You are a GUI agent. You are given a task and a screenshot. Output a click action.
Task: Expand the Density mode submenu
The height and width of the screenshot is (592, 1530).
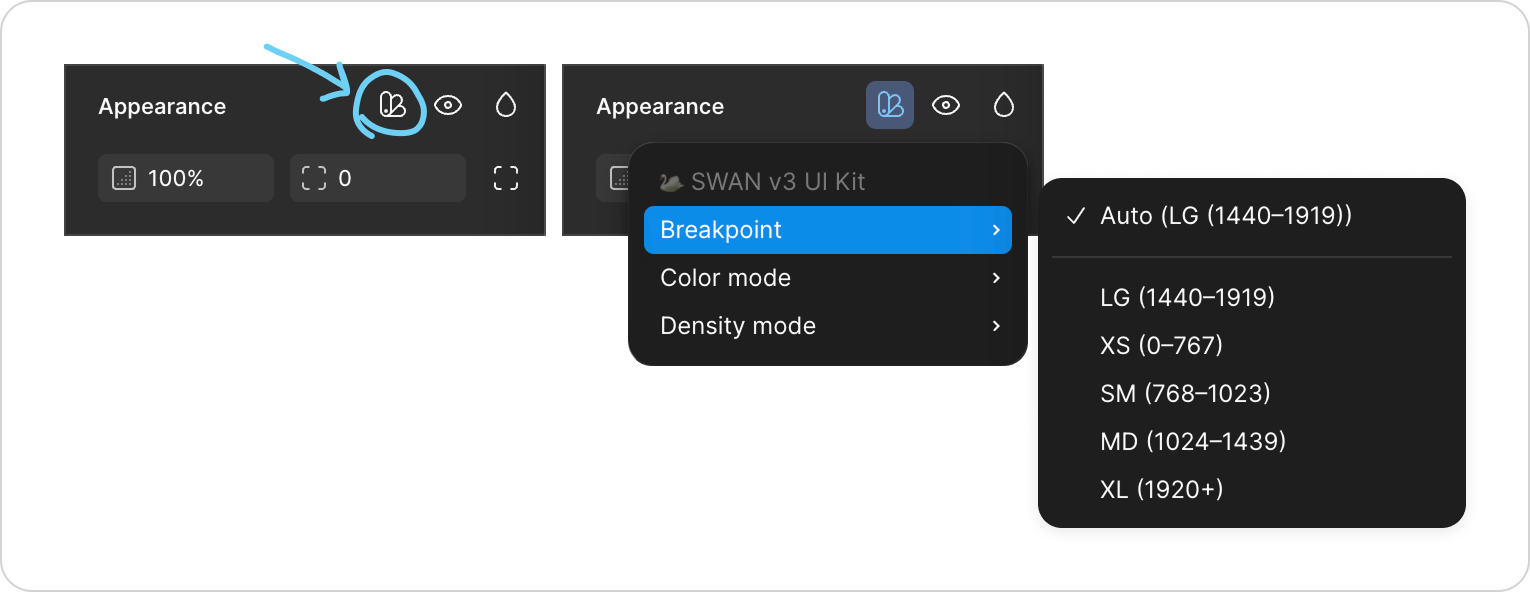coord(828,326)
